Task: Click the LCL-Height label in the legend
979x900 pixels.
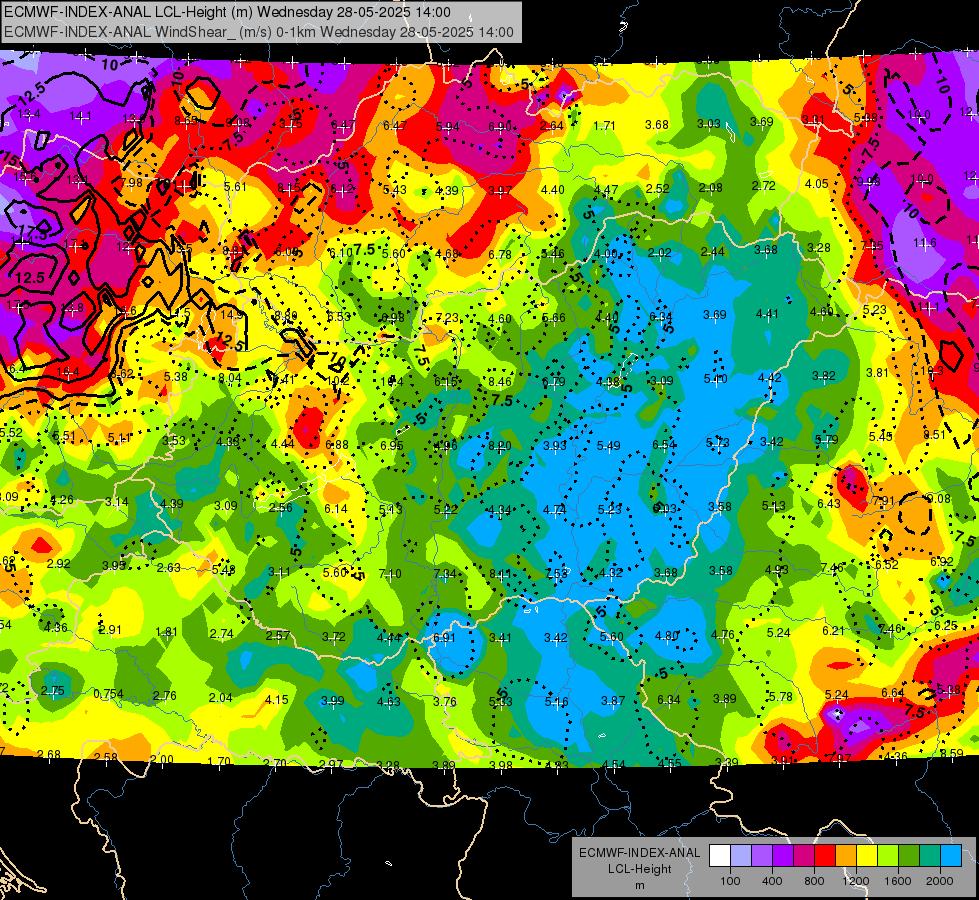Action: [639, 869]
